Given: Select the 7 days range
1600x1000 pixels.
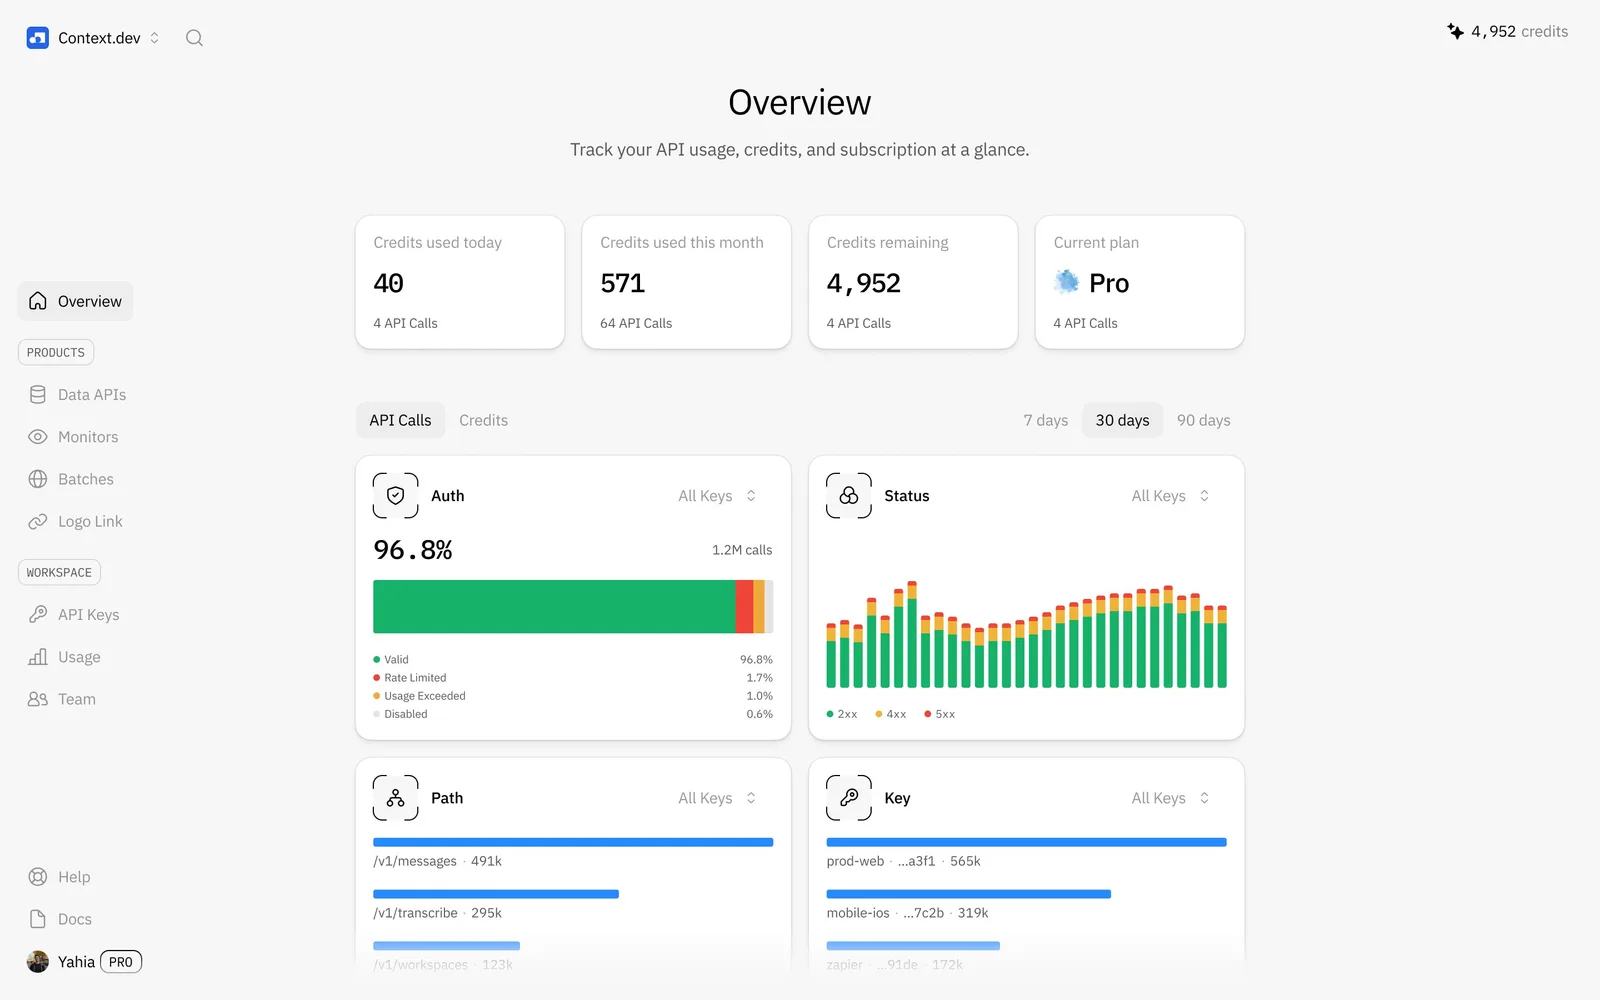Looking at the screenshot, I should point(1045,420).
